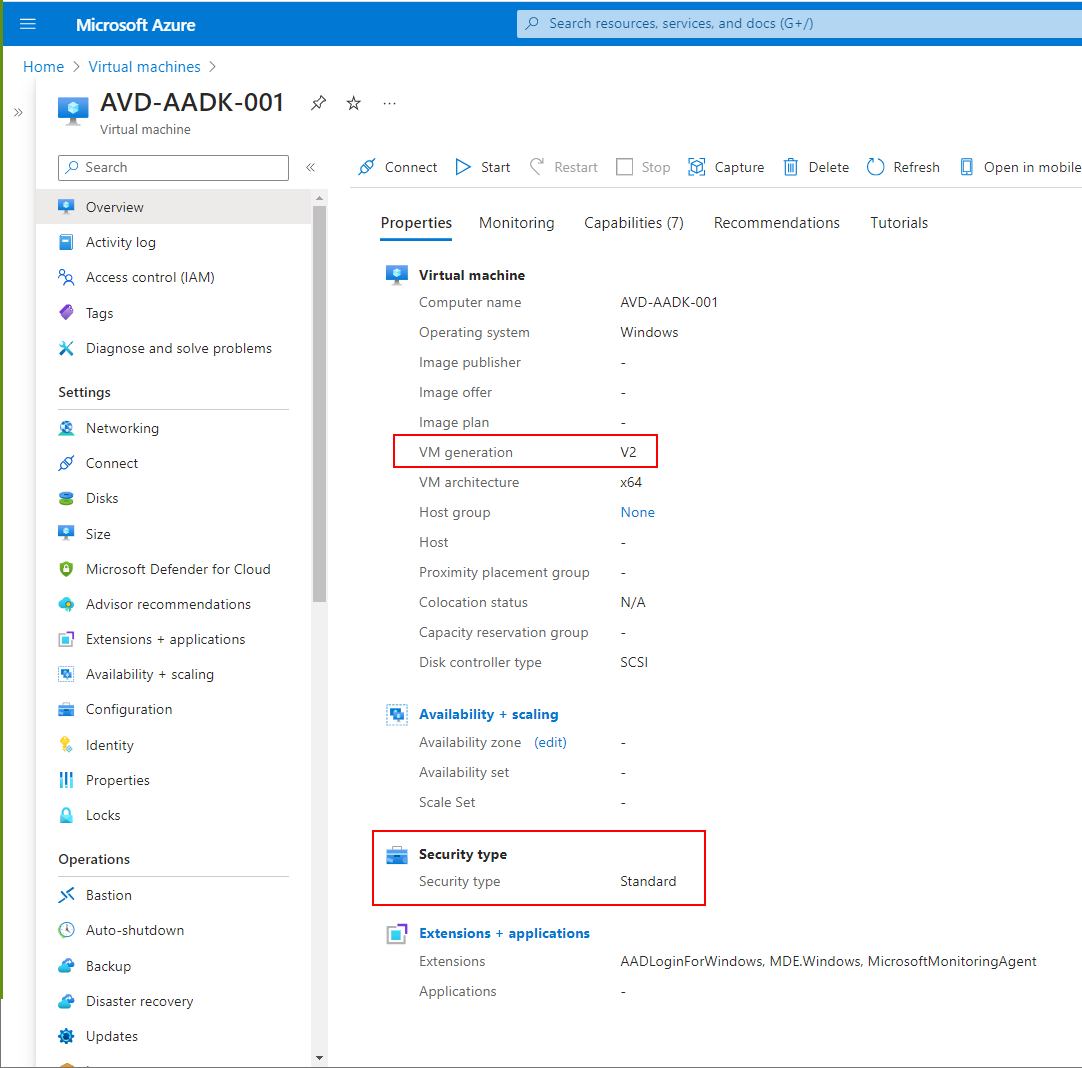Open Availability + scaling section link
The height and width of the screenshot is (1068, 1082).
click(489, 714)
